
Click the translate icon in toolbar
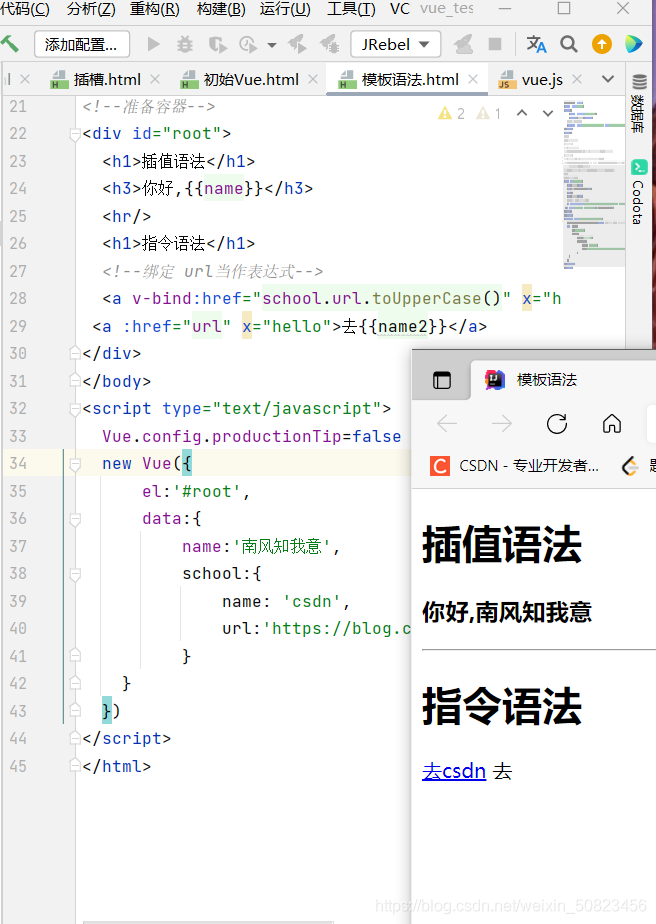[x=536, y=44]
